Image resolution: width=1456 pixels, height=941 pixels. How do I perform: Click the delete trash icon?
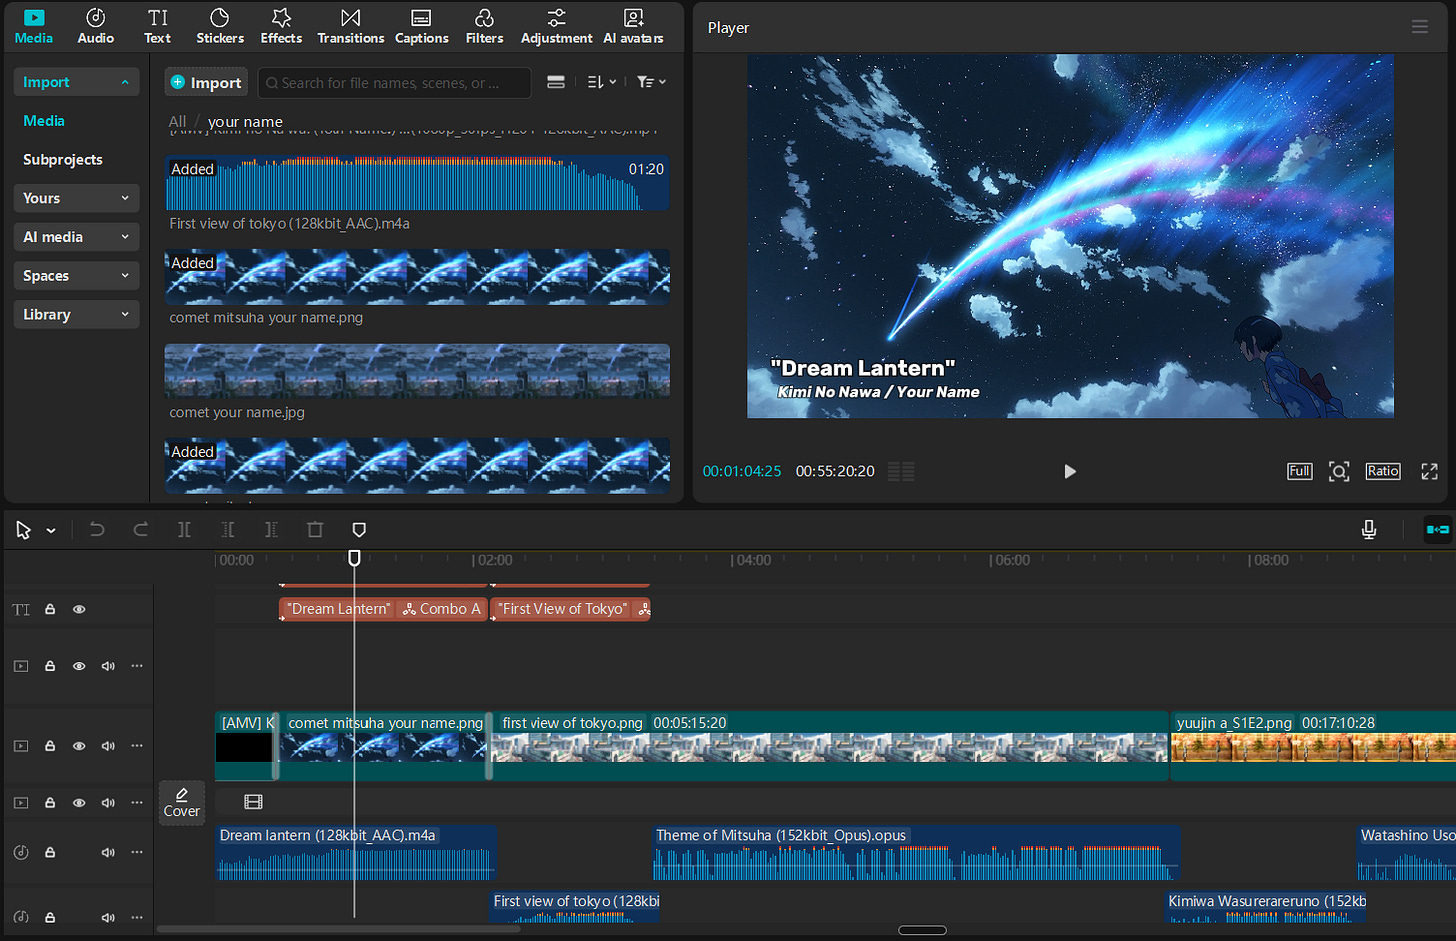pyautogui.click(x=315, y=530)
